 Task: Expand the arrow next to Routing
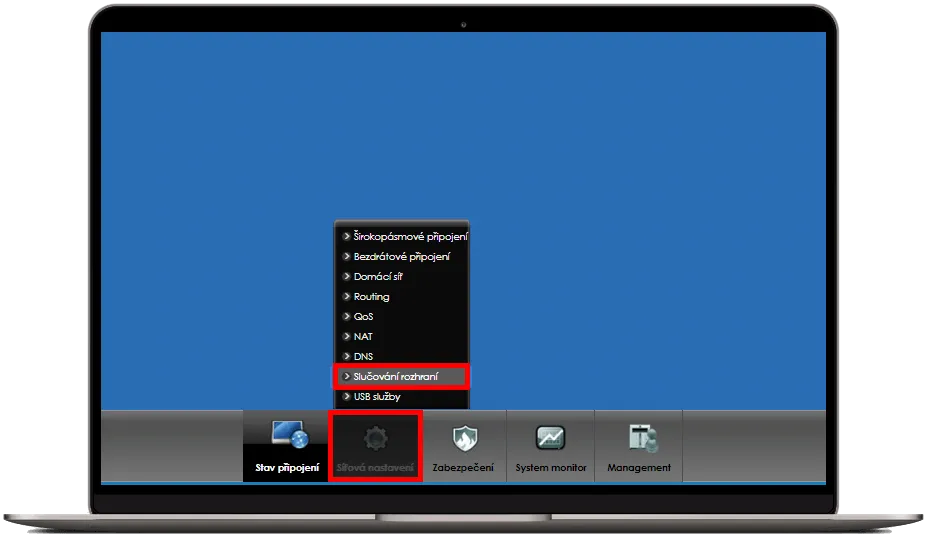[x=346, y=297]
